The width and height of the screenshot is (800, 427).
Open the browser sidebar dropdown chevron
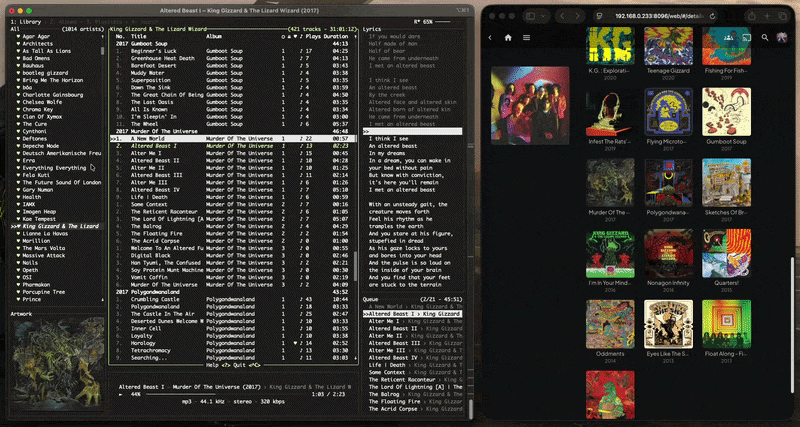(543, 16)
